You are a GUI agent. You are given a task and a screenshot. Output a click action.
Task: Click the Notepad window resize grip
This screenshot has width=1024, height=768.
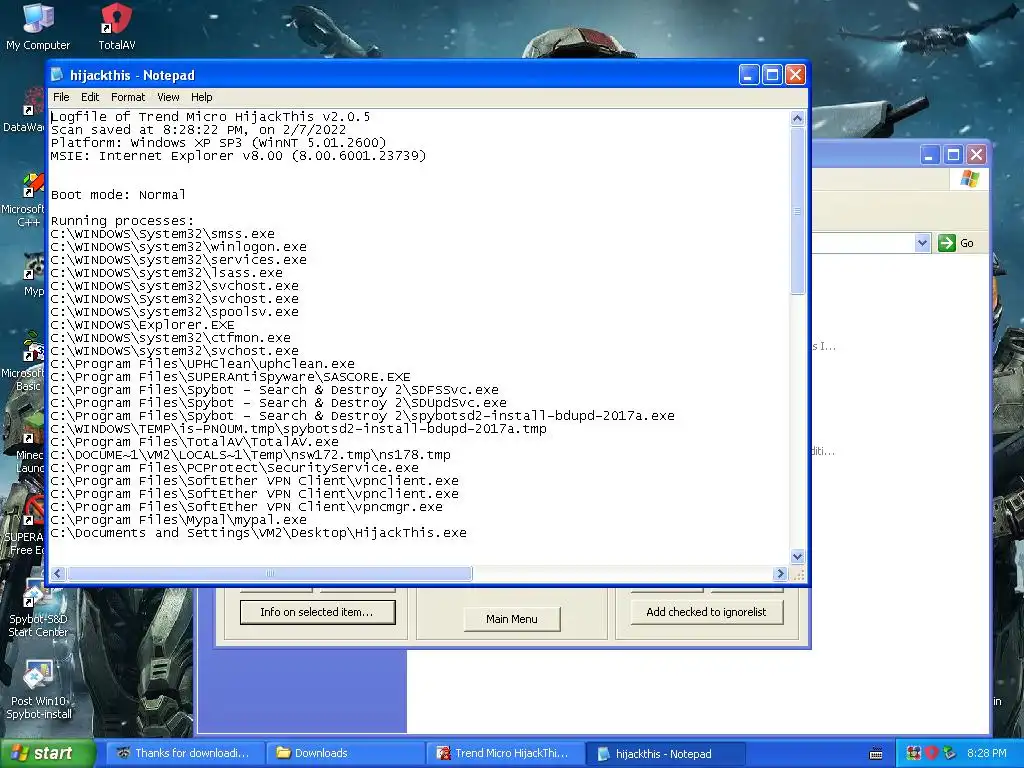(798, 574)
